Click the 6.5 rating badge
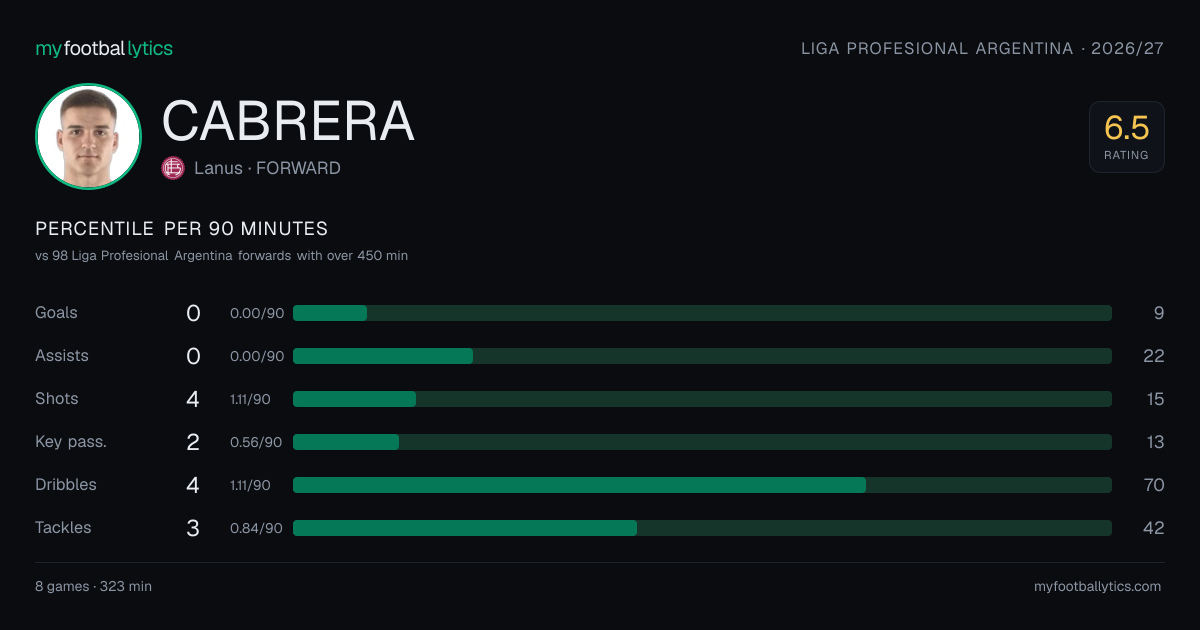Viewport: 1200px width, 630px height. tap(1127, 137)
